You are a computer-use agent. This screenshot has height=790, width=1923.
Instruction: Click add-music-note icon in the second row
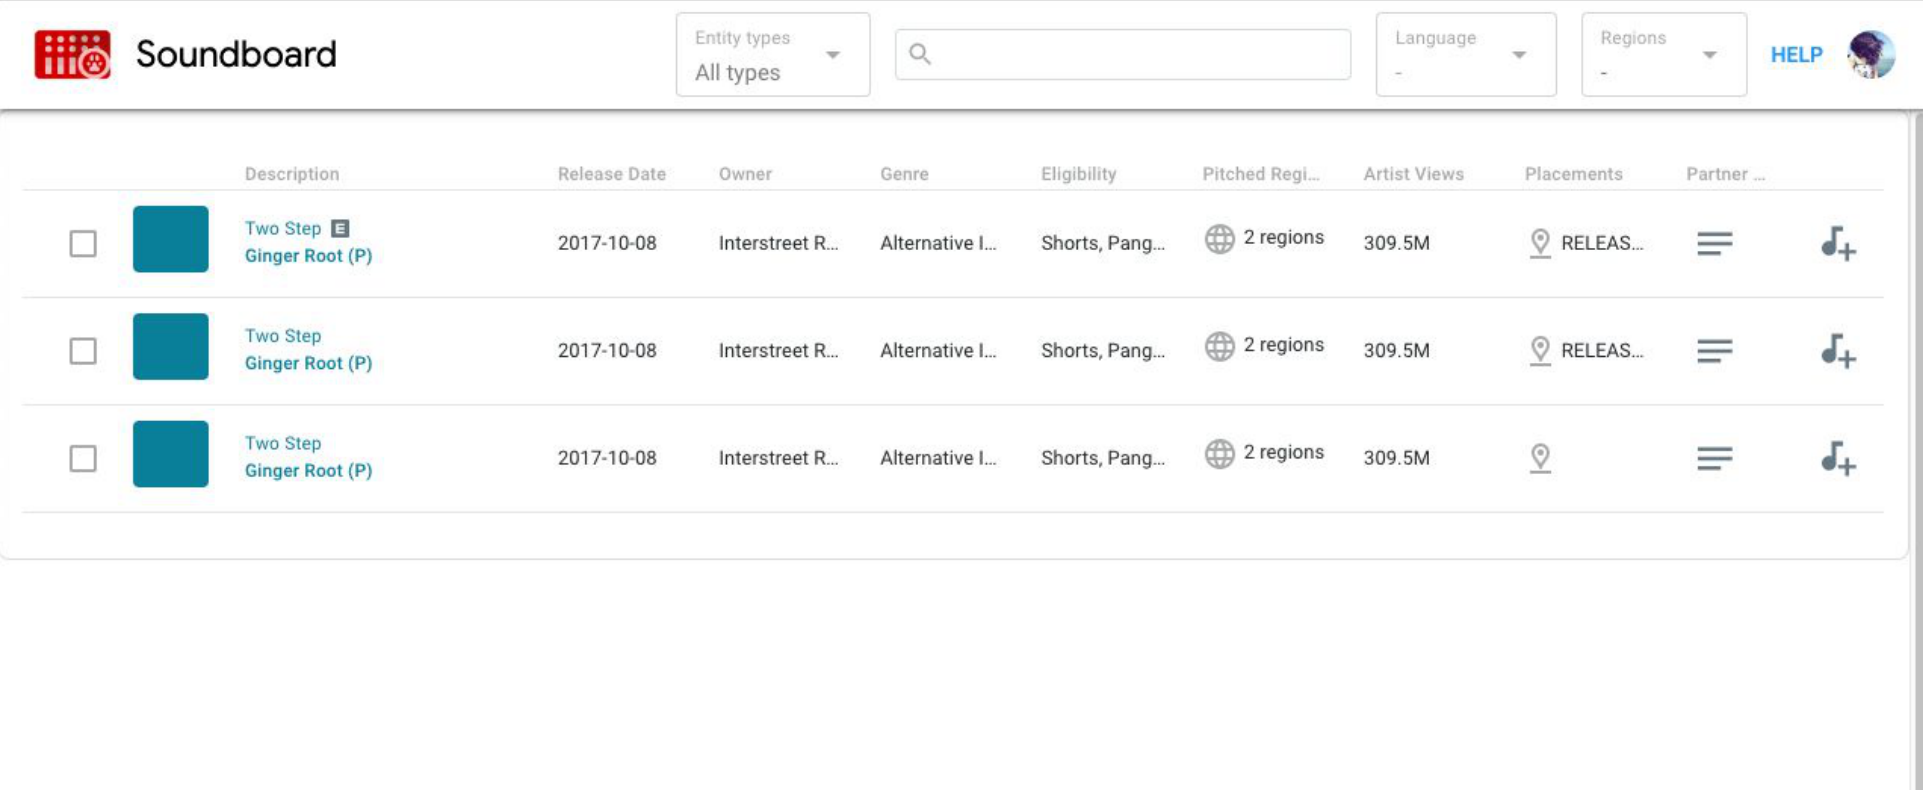click(x=1838, y=351)
